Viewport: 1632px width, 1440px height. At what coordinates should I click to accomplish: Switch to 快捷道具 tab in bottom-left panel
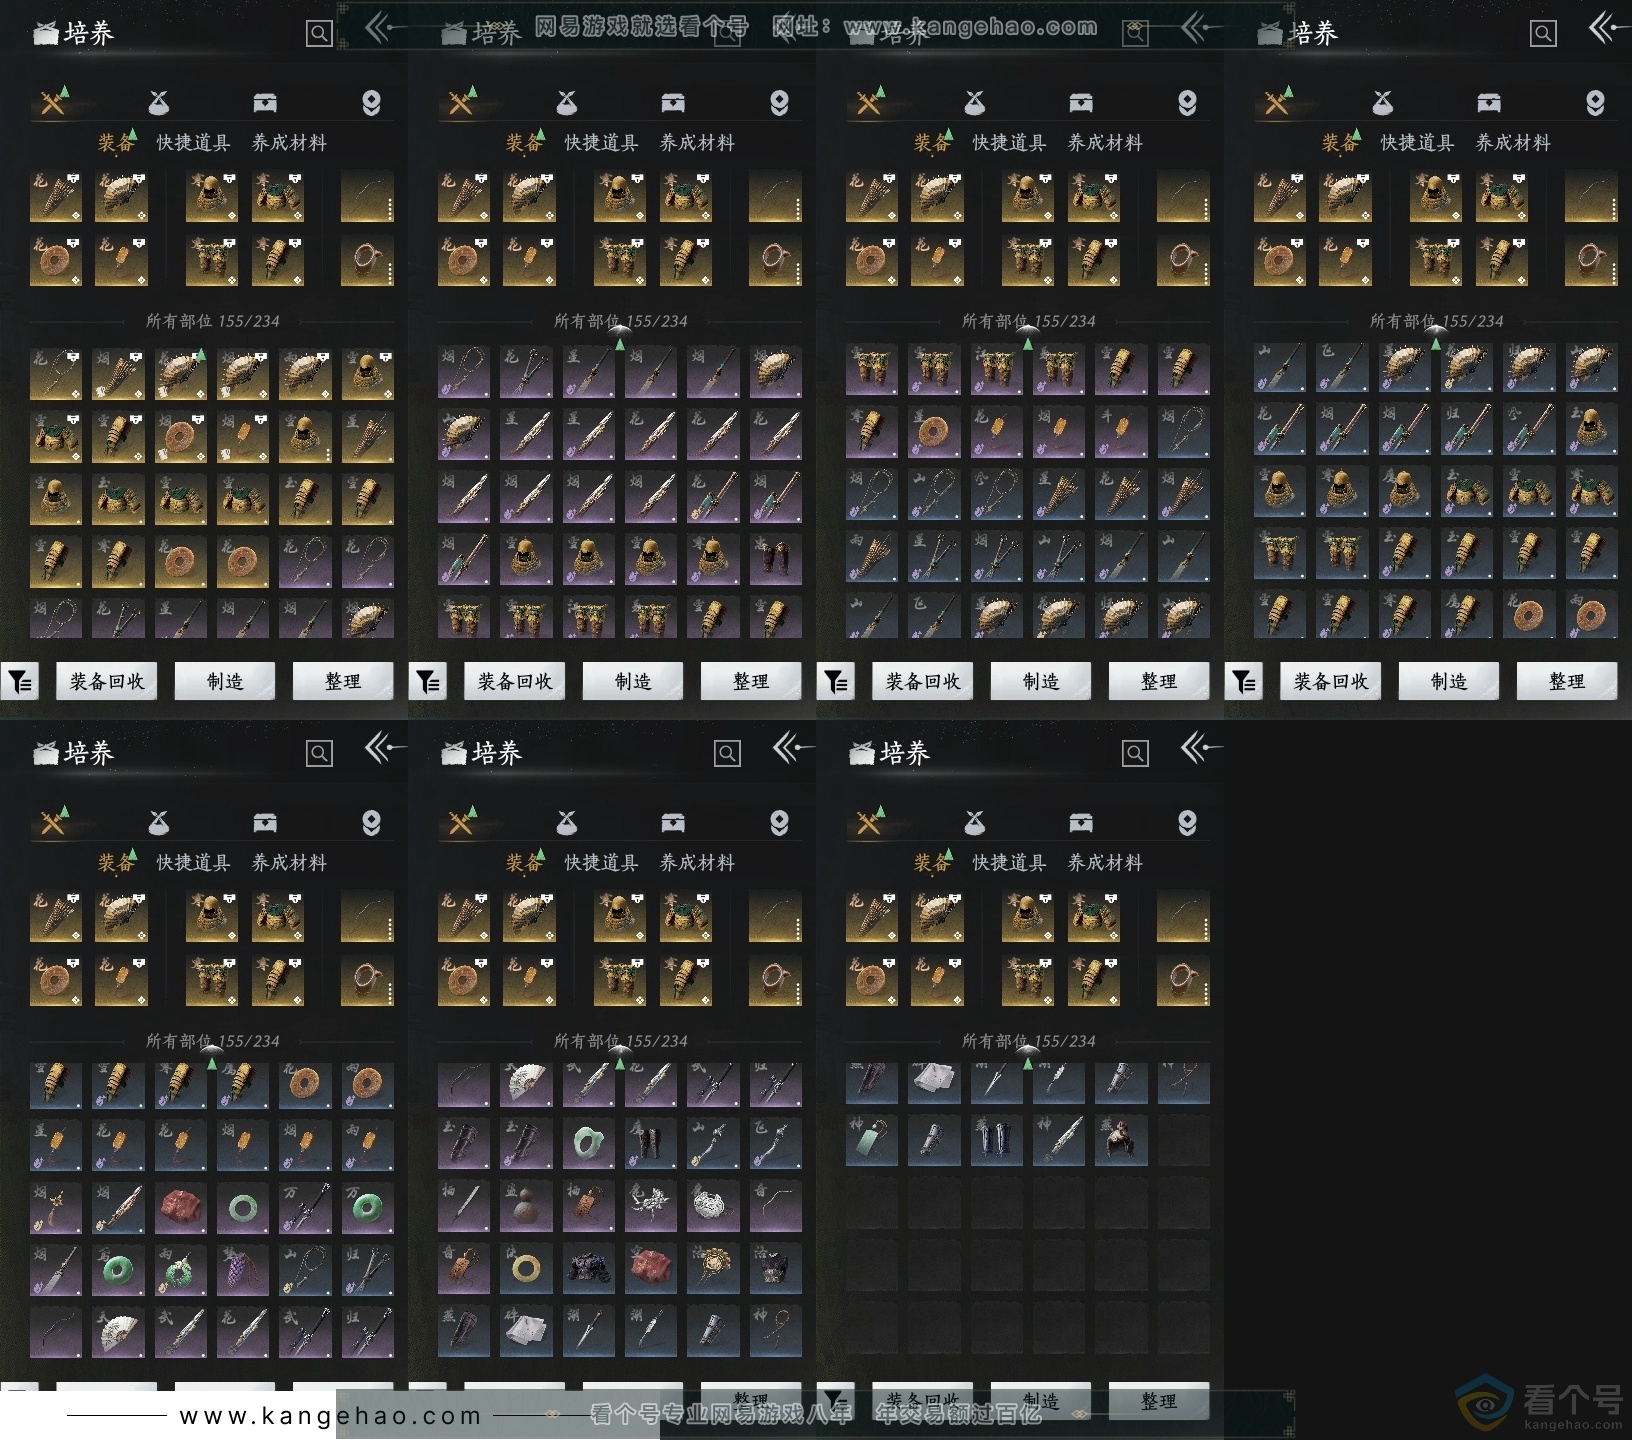pyautogui.click(x=194, y=863)
